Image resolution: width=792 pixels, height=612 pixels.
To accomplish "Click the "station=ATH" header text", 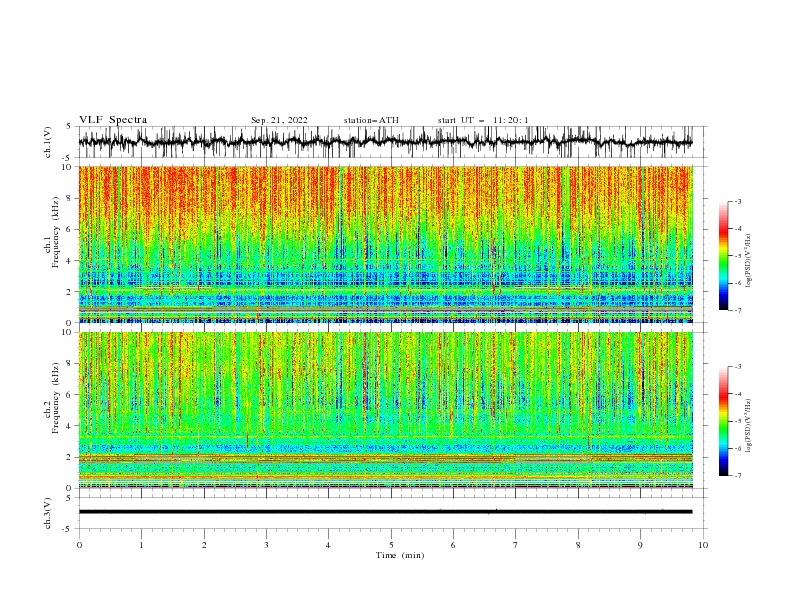I will 371,120.
